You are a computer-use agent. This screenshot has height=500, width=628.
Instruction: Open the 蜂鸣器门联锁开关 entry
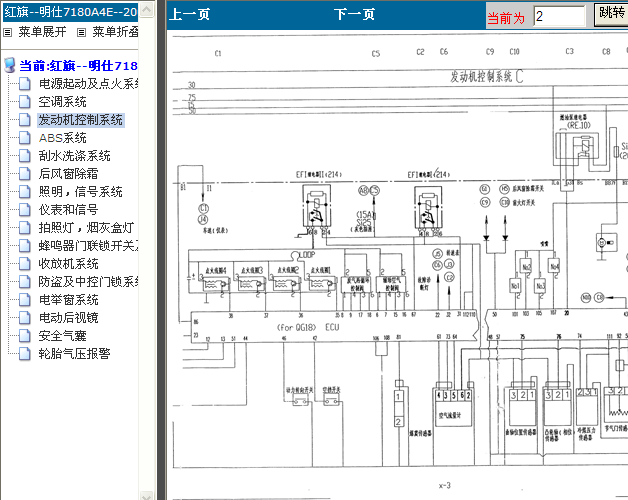(89, 246)
